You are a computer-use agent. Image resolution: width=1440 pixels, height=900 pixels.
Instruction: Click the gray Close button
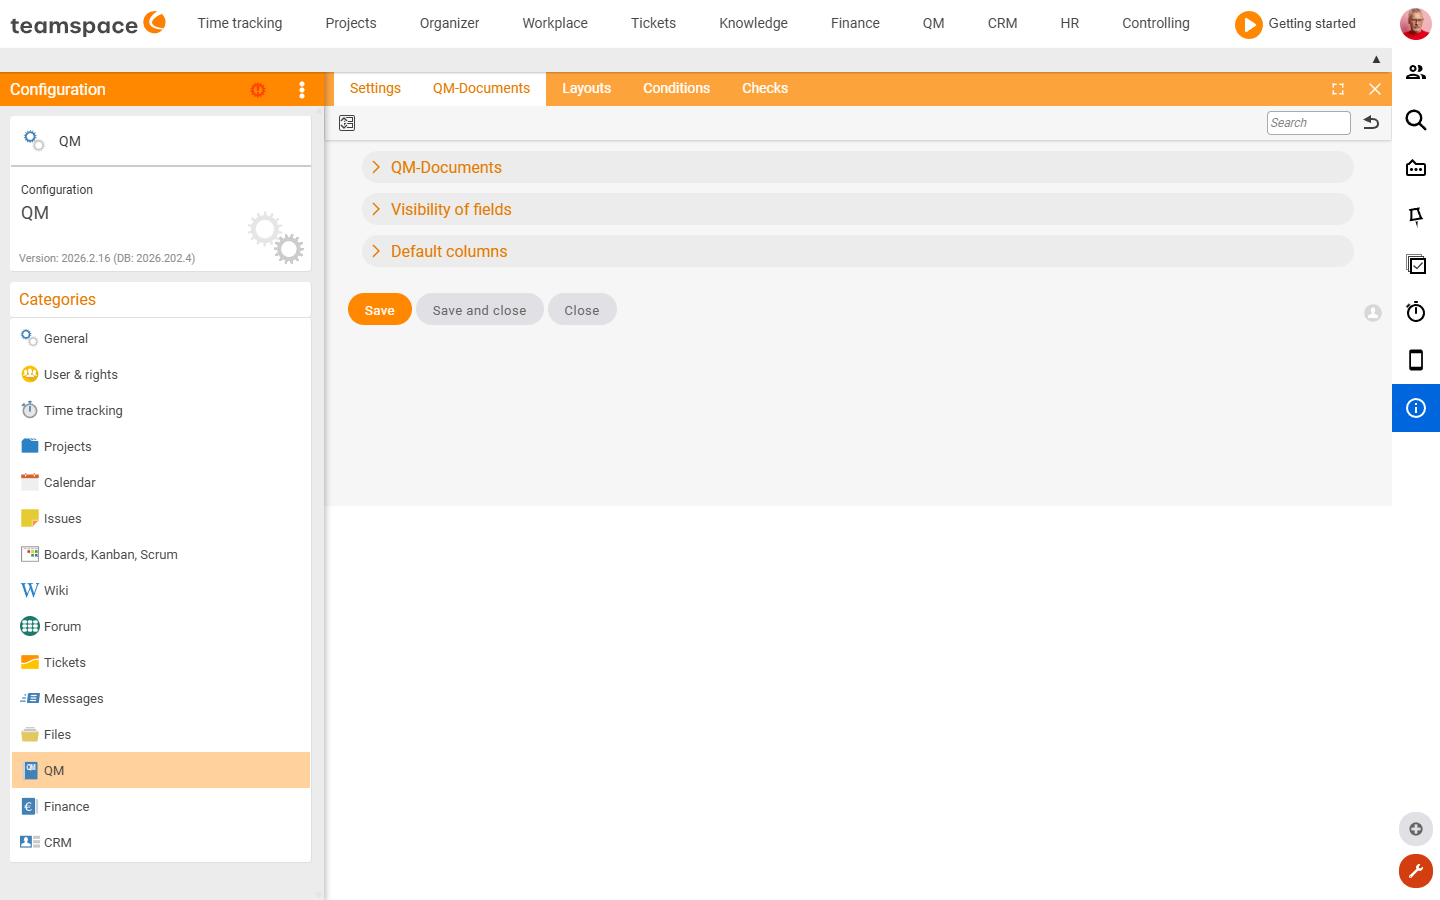tap(582, 310)
